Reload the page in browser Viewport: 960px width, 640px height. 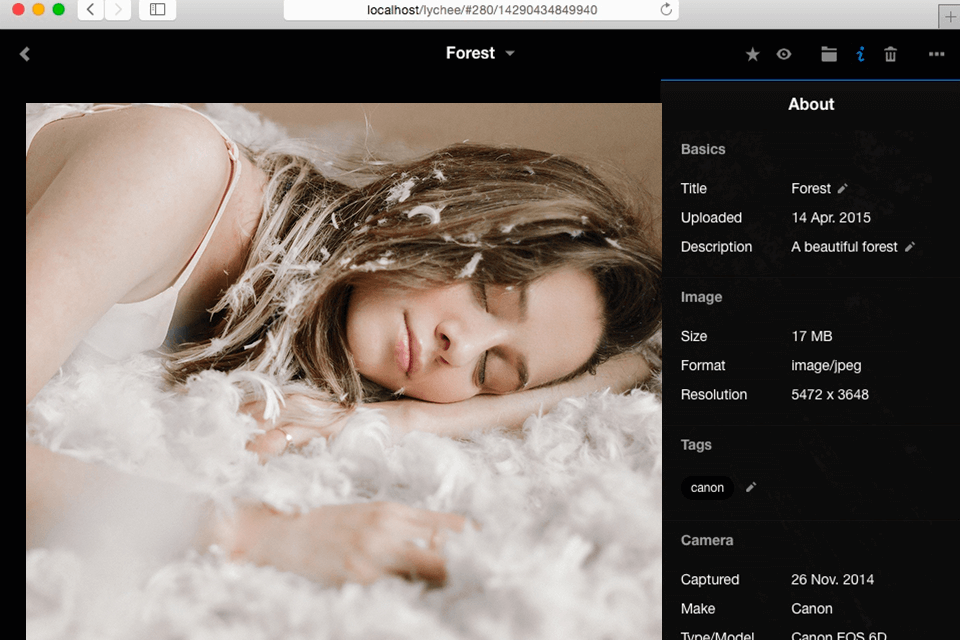tap(666, 9)
